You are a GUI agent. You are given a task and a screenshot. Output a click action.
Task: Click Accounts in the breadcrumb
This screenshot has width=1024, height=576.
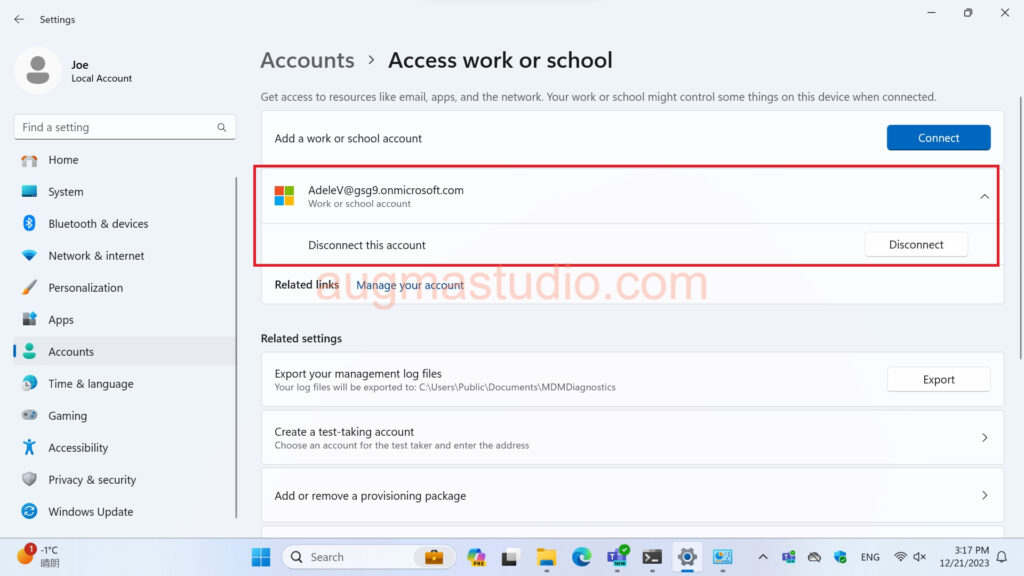coord(307,60)
